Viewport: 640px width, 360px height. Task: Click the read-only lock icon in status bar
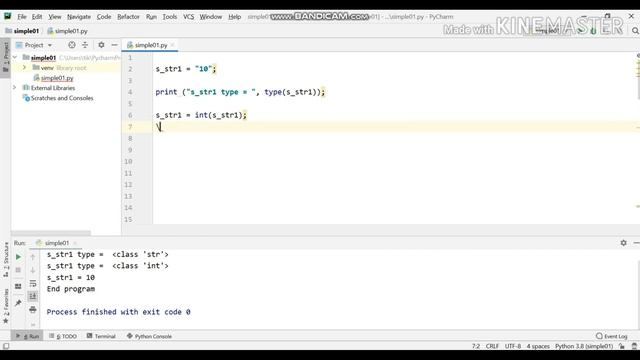pos(621,346)
